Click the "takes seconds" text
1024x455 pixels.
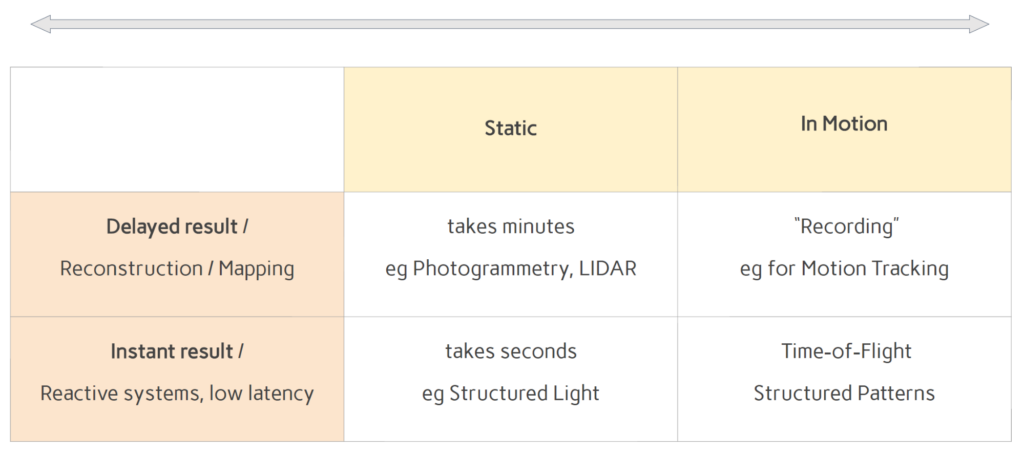click(x=511, y=351)
